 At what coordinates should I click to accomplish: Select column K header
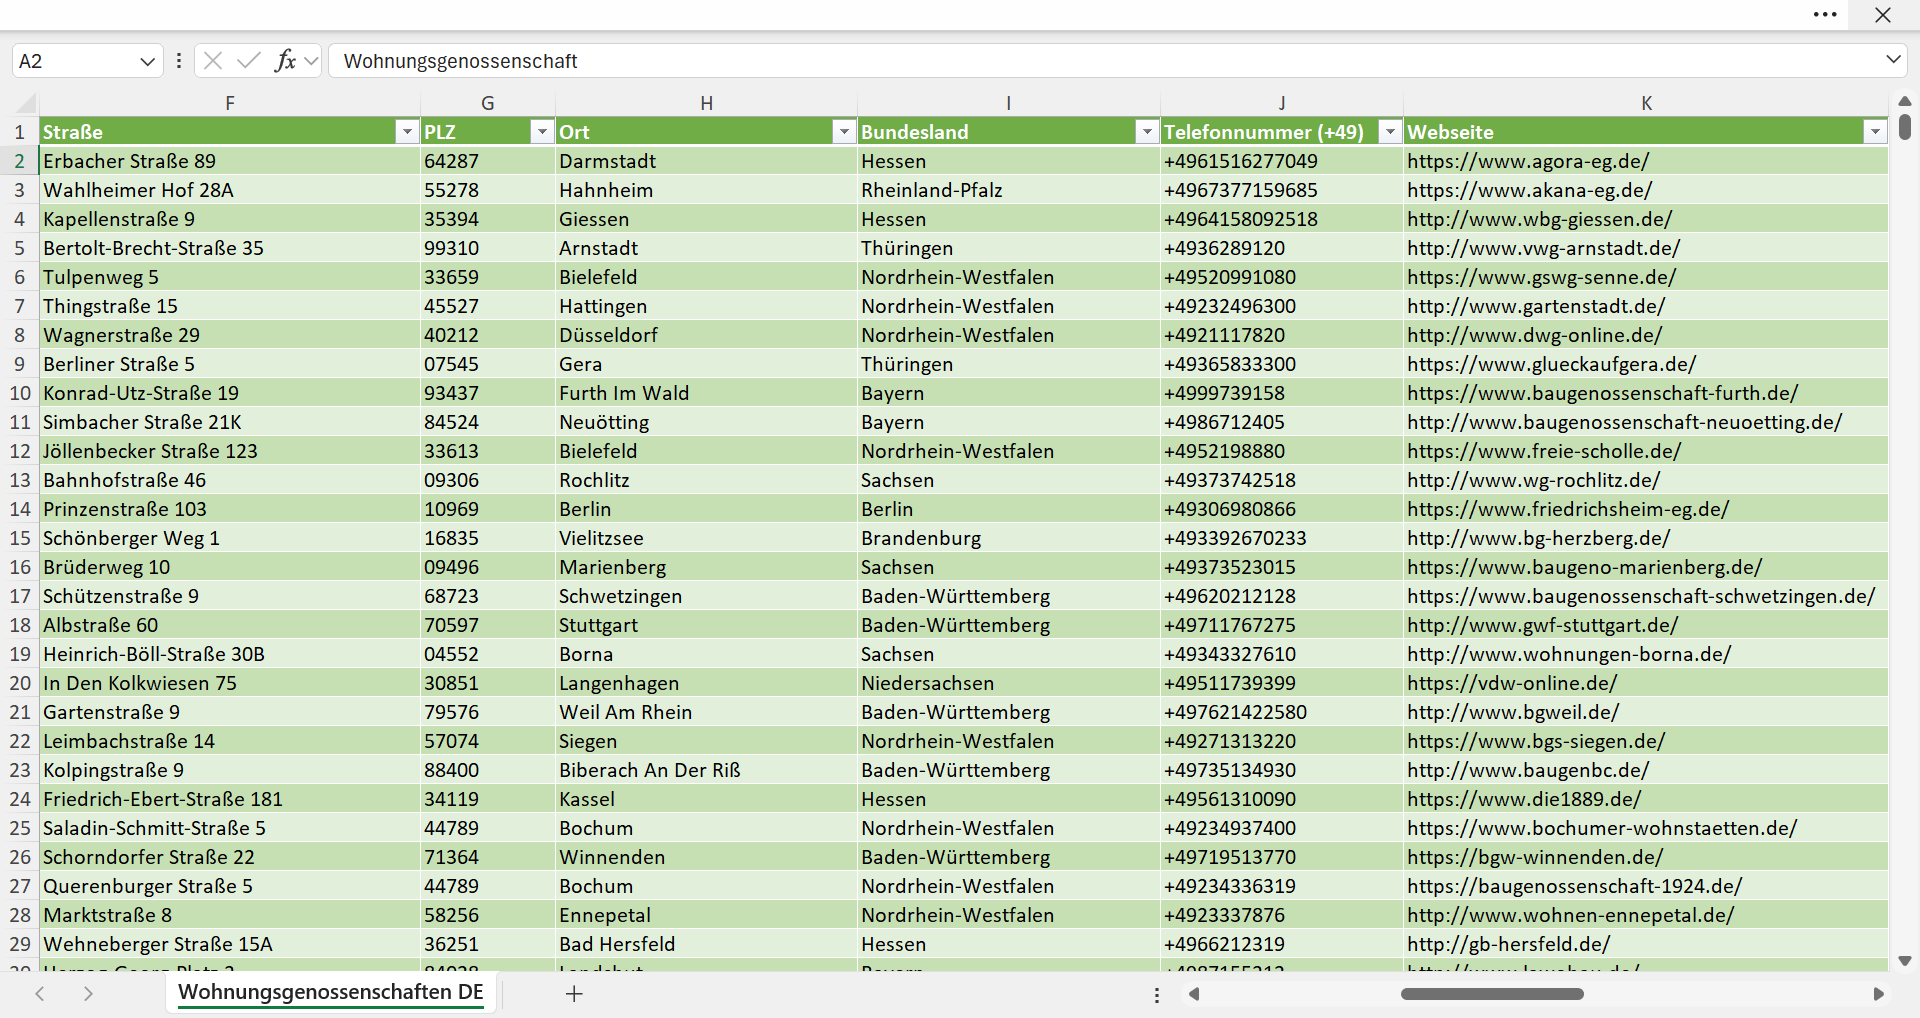1646,103
